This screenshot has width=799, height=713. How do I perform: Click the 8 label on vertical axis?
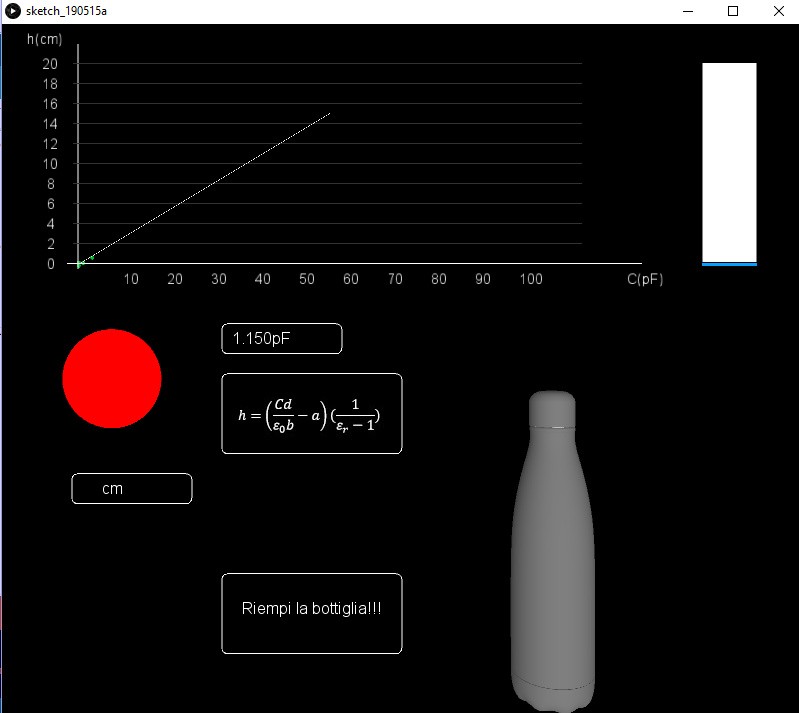tap(51, 184)
